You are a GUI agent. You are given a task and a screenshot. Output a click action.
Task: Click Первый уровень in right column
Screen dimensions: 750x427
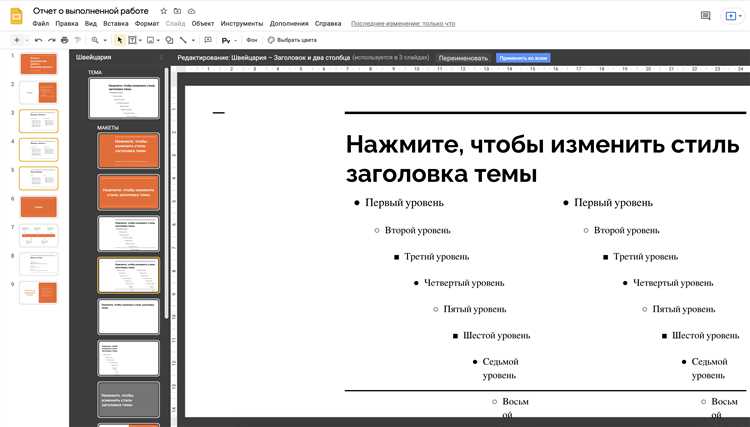point(613,203)
